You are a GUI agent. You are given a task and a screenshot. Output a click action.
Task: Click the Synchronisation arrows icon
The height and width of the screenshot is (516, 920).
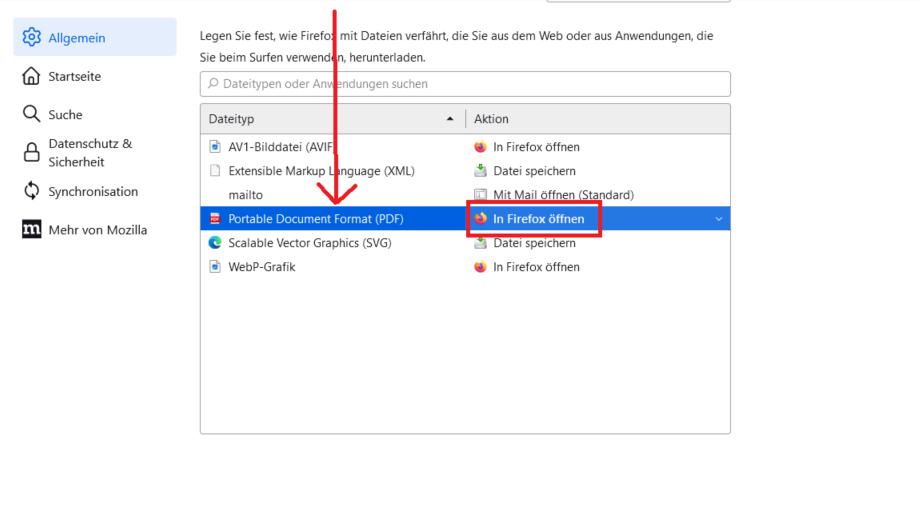point(32,191)
